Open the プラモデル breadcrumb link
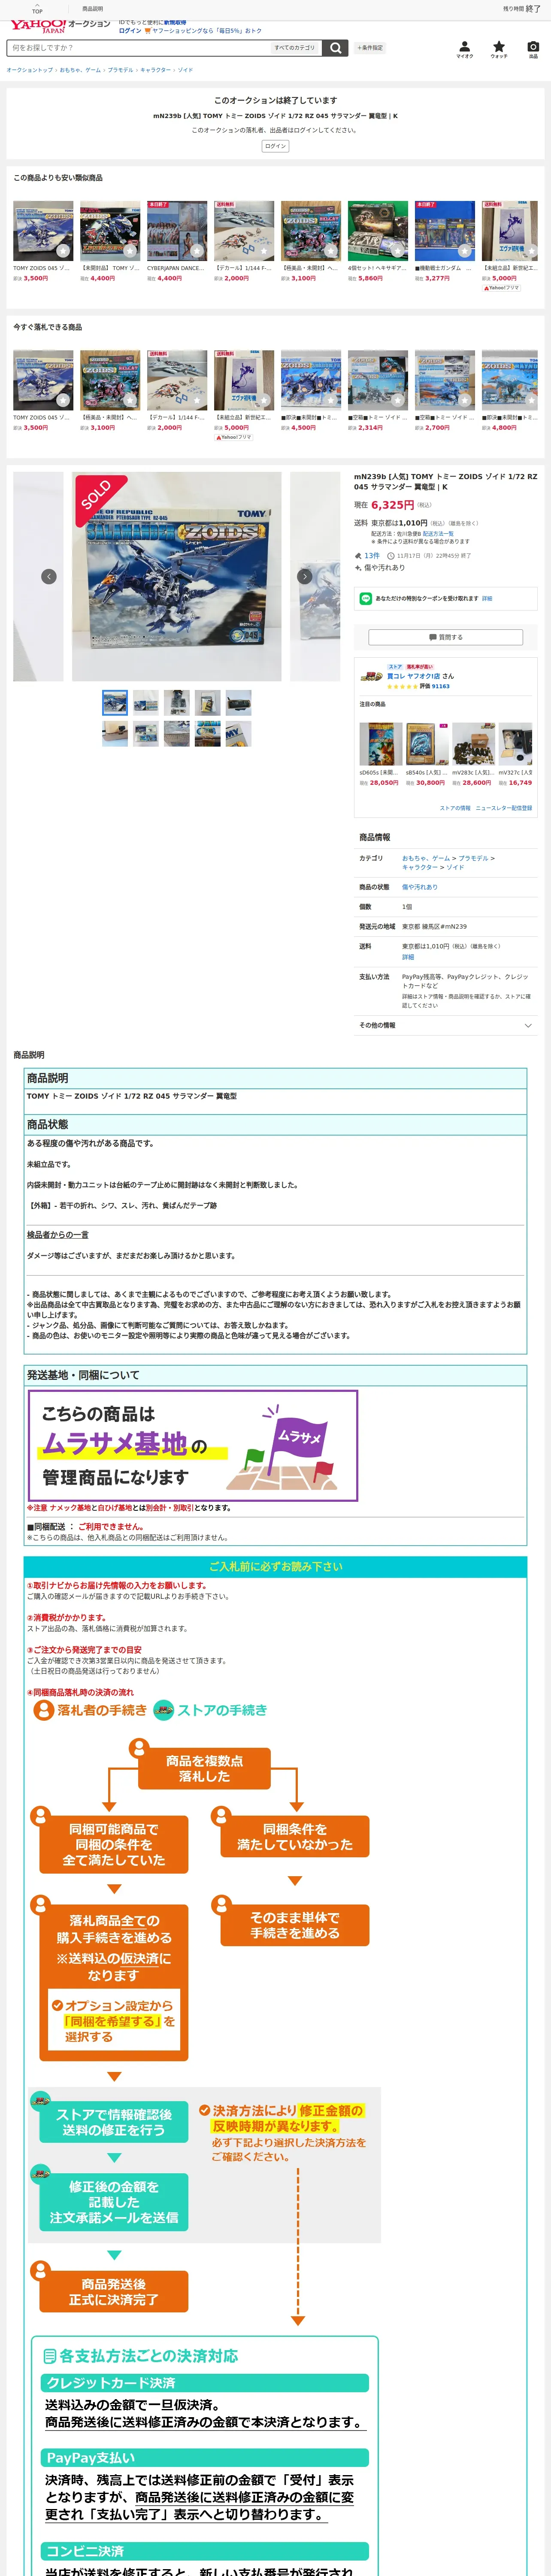 [120, 70]
